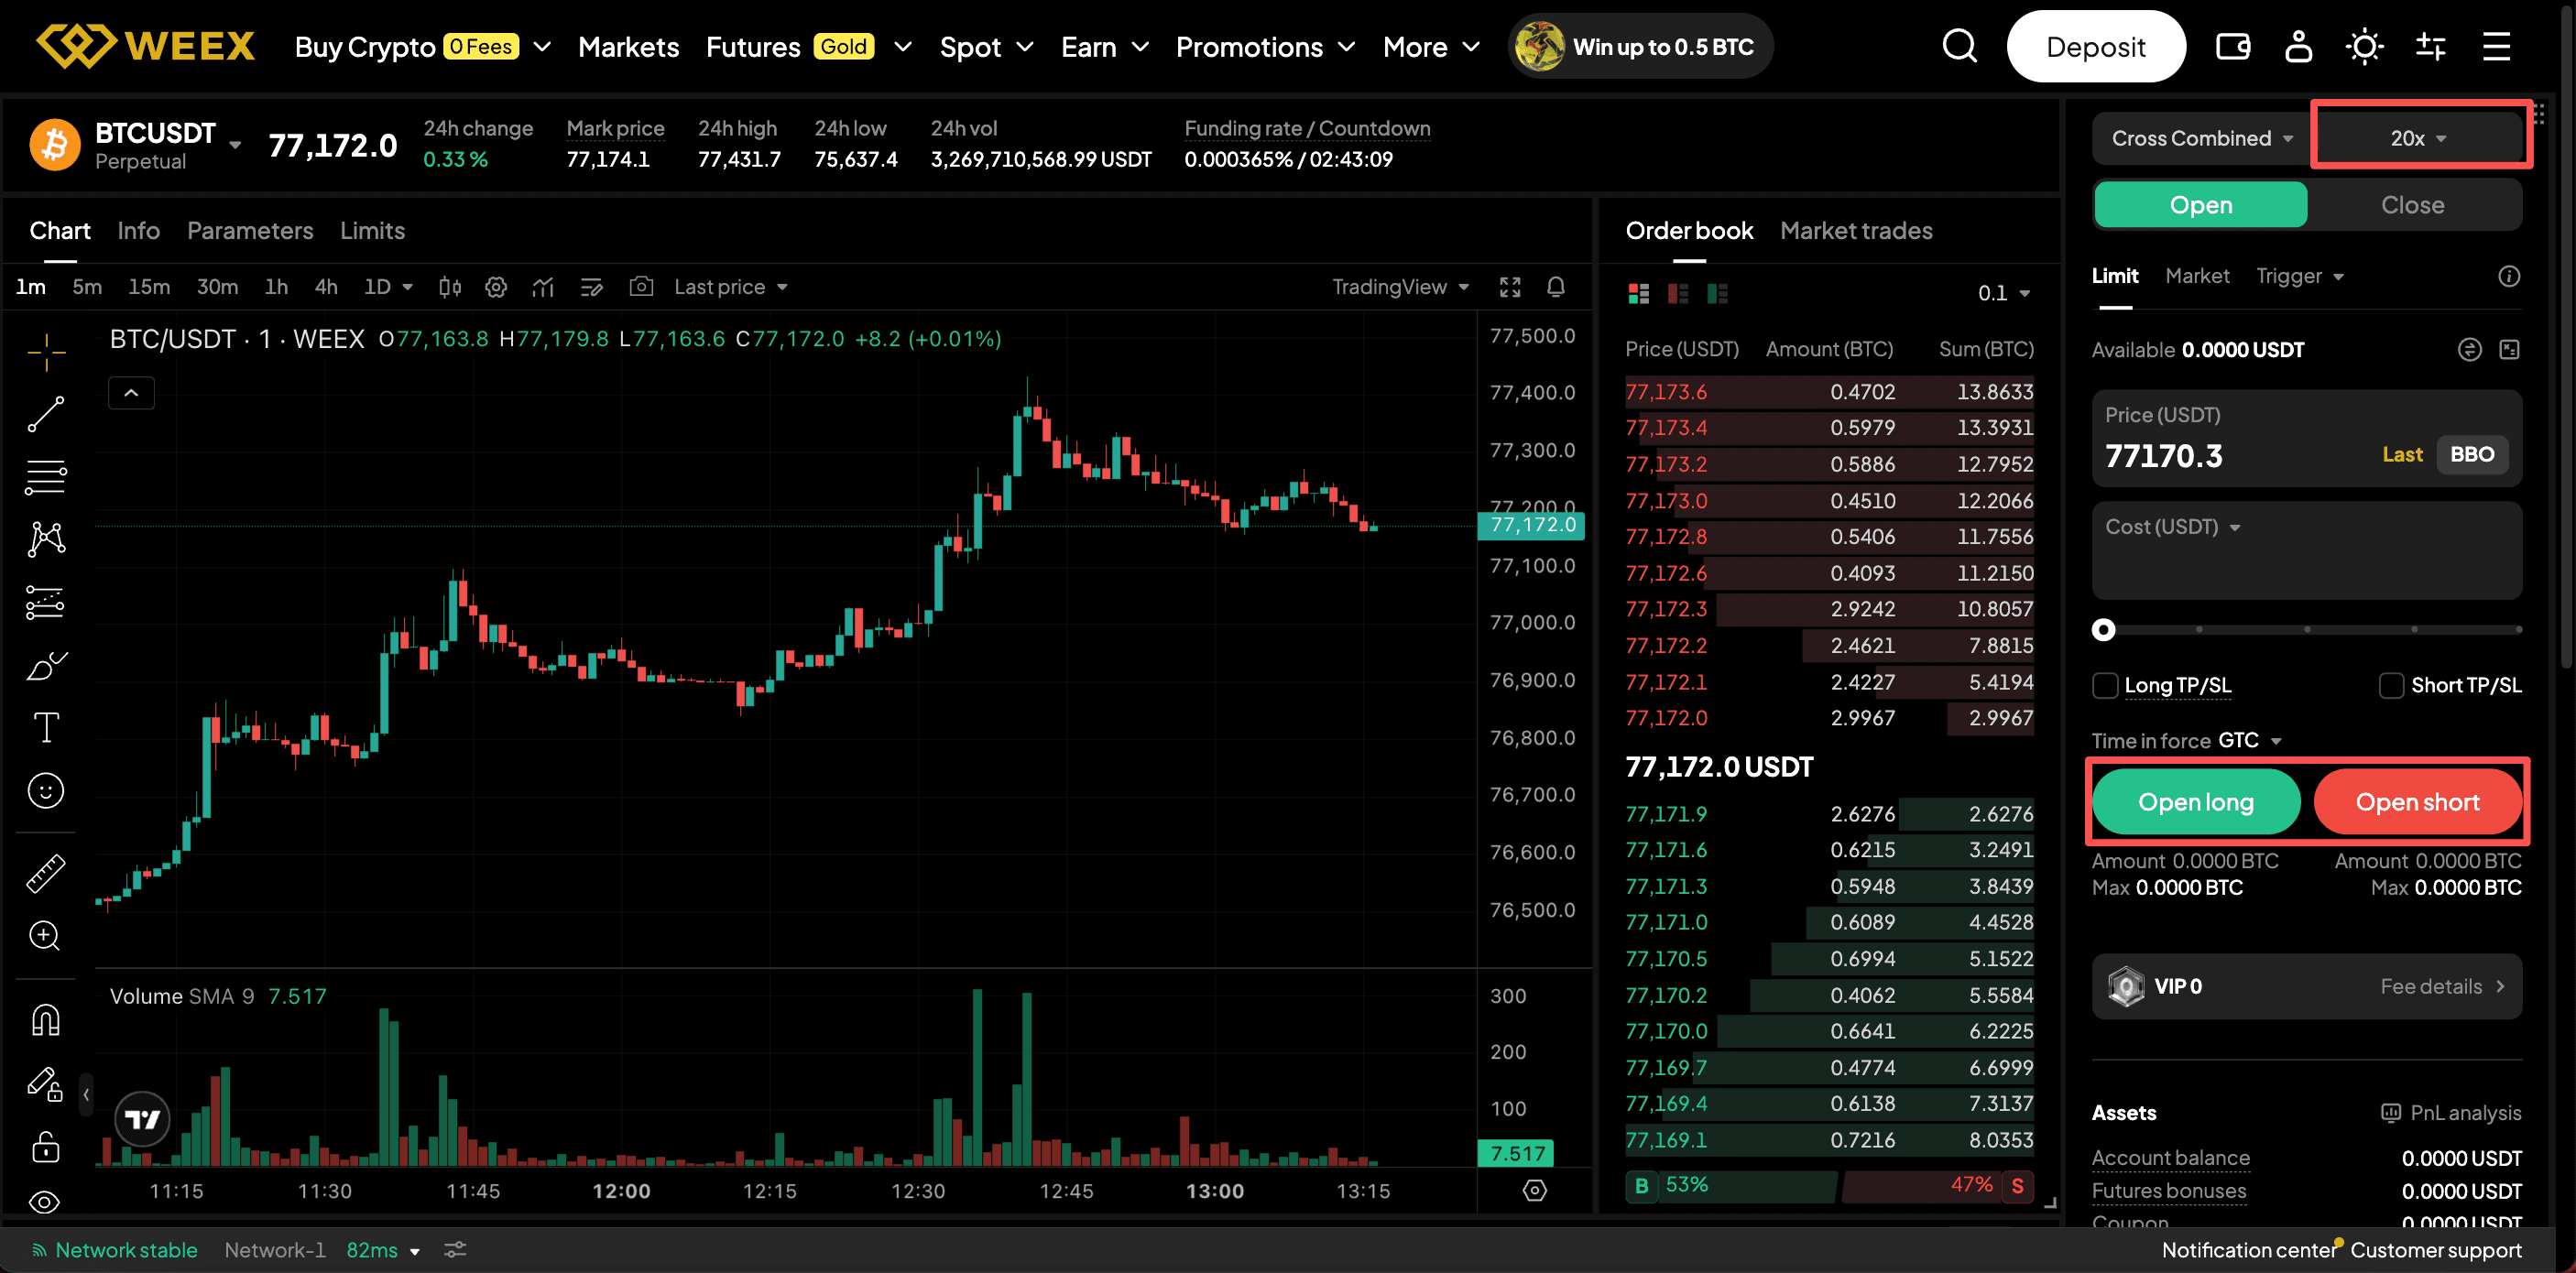Collapse the chart legend arrow

(x=131, y=393)
